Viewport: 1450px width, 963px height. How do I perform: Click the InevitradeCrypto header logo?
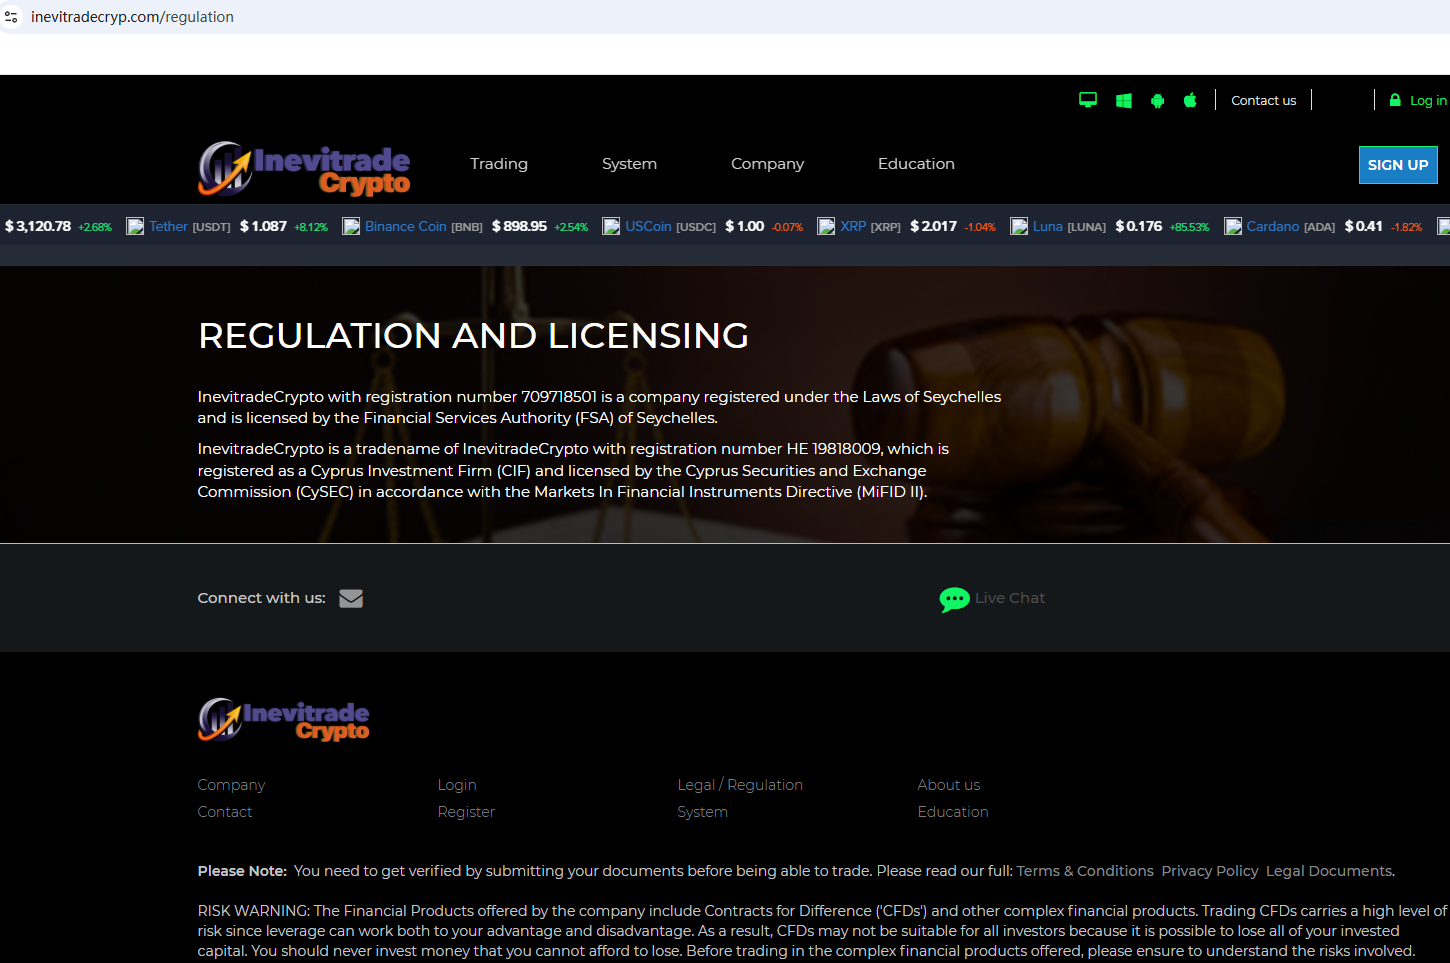click(304, 167)
